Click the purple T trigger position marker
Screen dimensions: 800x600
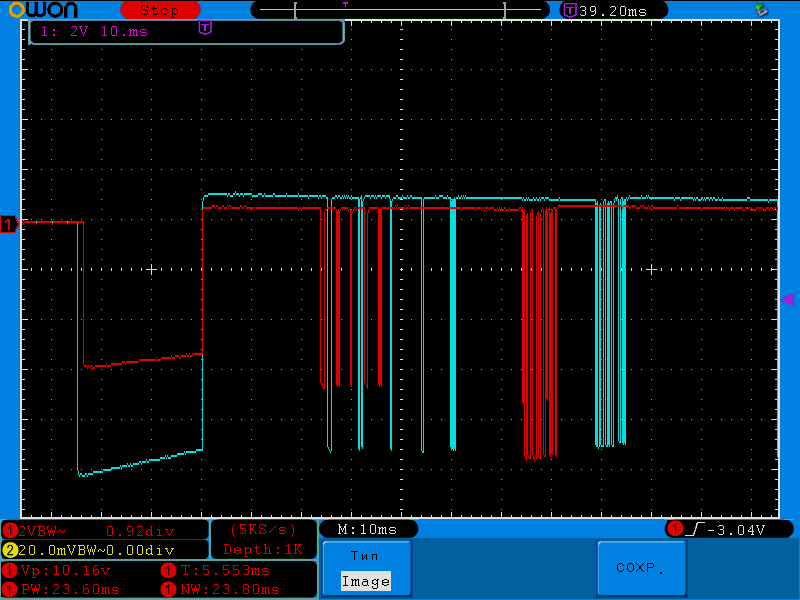click(x=205, y=29)
